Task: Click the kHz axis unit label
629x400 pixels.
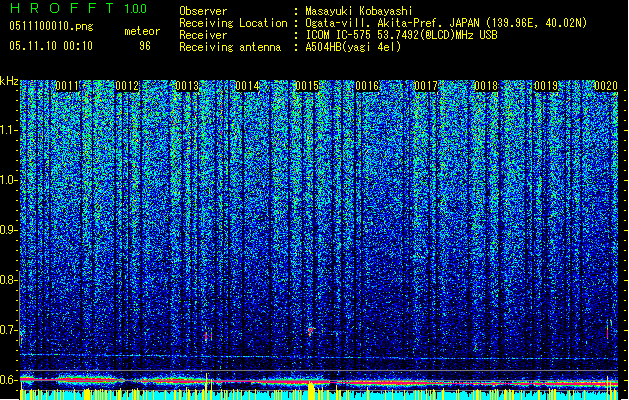Action: [x=9, y=81]
